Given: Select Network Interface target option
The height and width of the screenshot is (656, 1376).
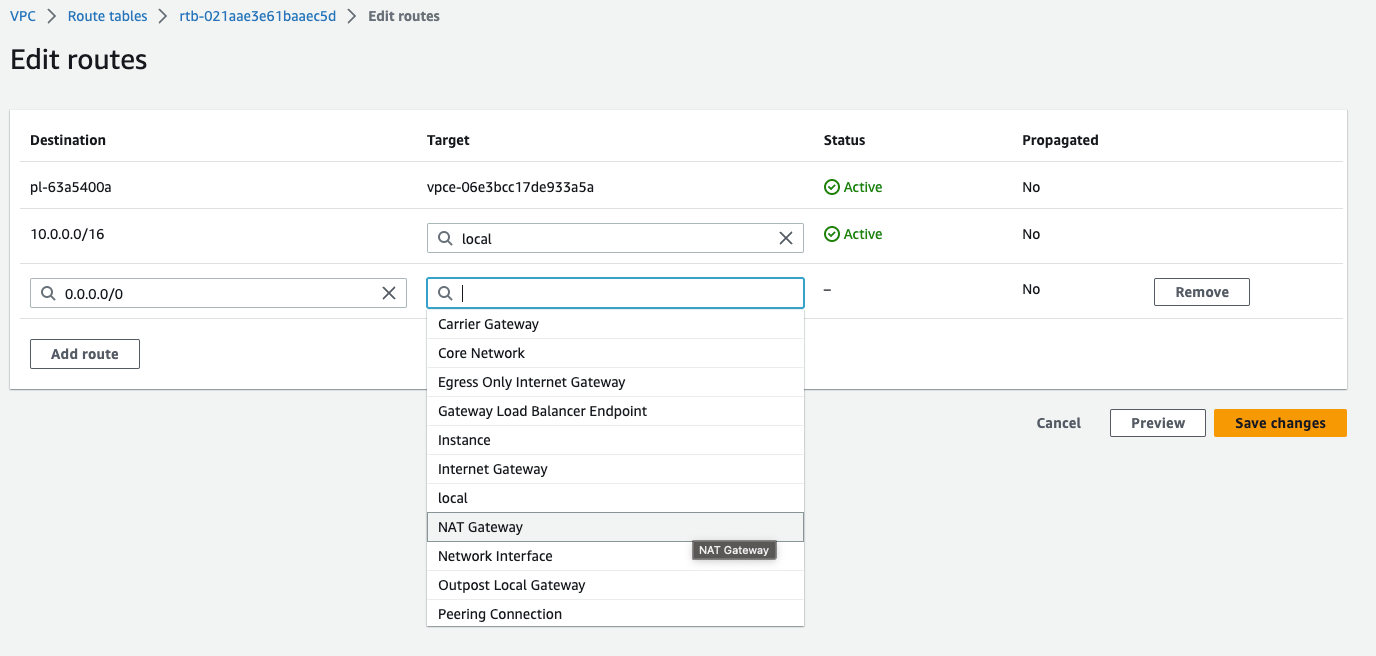Looking at the screenshot, I should click(495, 556).
